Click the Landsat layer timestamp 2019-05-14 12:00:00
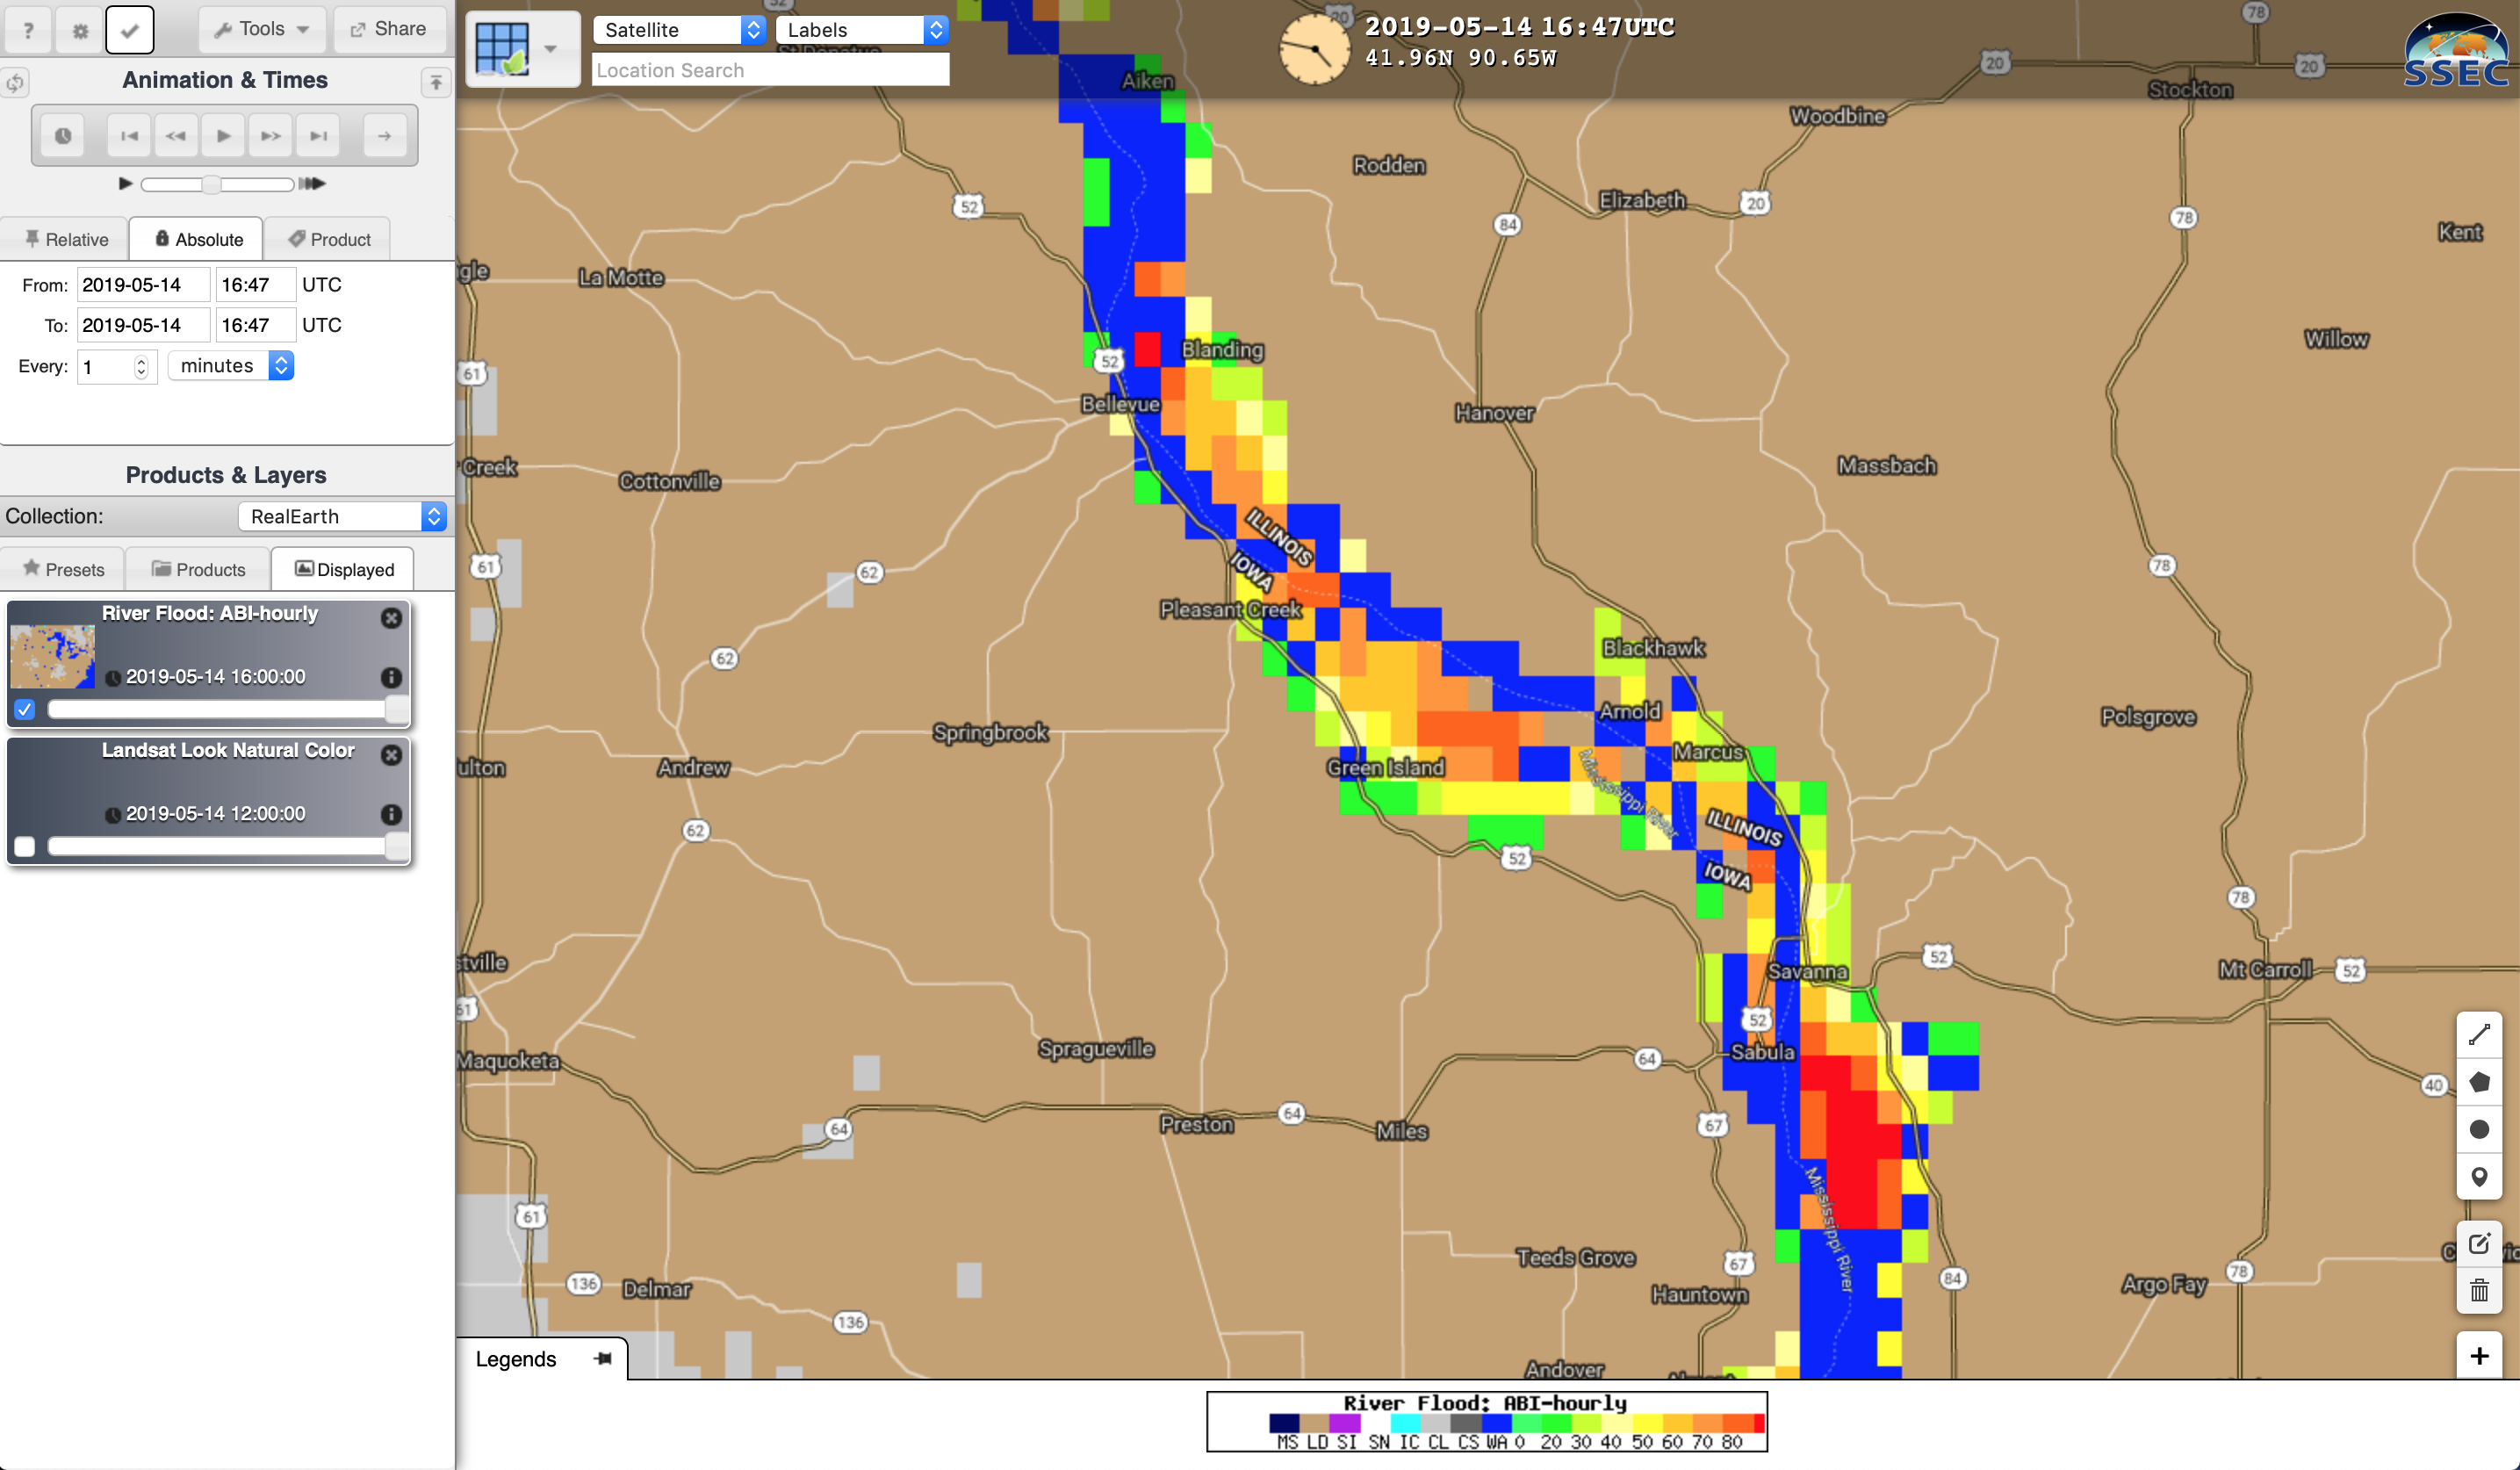Viewport: 2520px width, 1470px height. pos(216,814)
